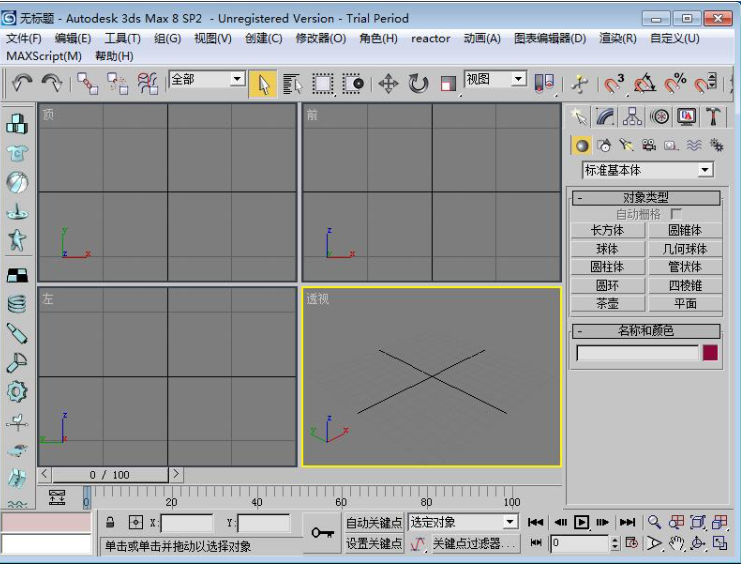This screenshot has height=568, width=741.
Task: Toggle the Spinner Snap
Action: coord(706,83)
